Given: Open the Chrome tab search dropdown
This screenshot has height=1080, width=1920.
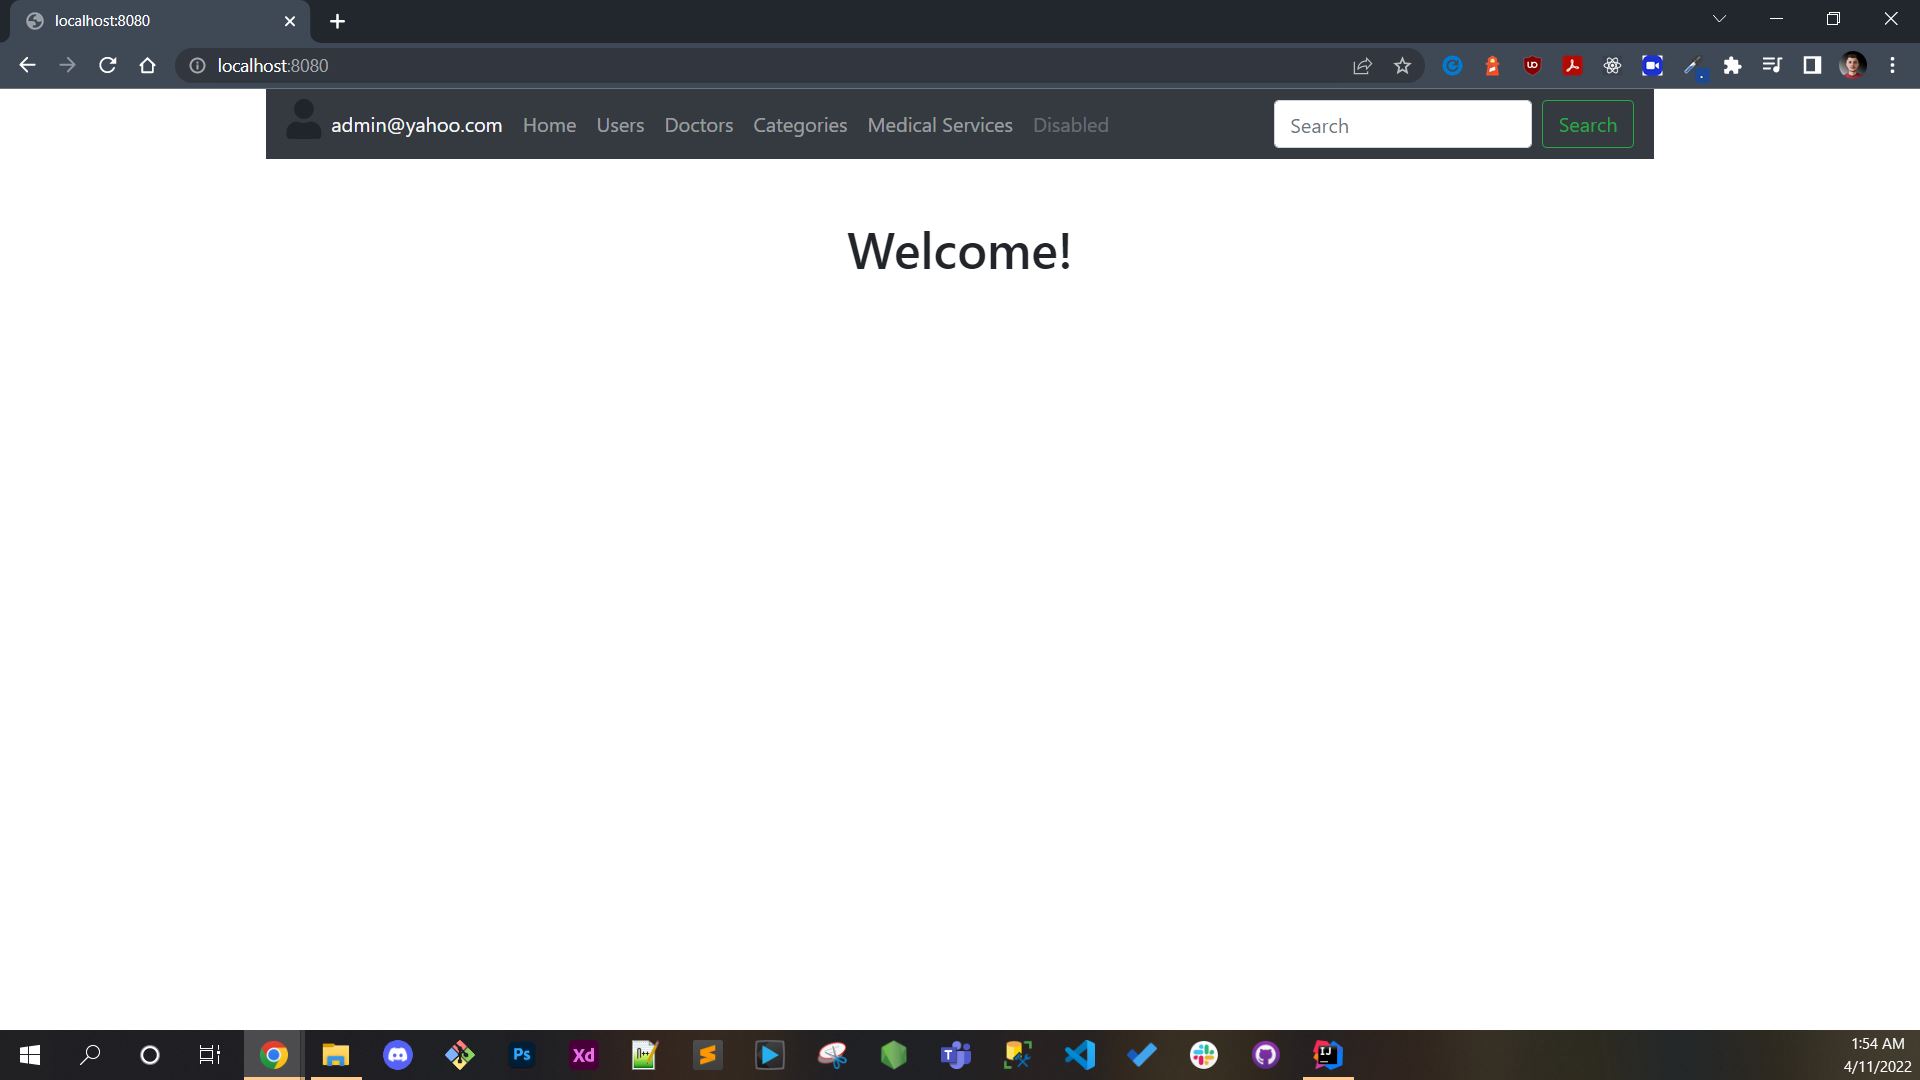Looking at the screenshot, I should coord(1719,18).
